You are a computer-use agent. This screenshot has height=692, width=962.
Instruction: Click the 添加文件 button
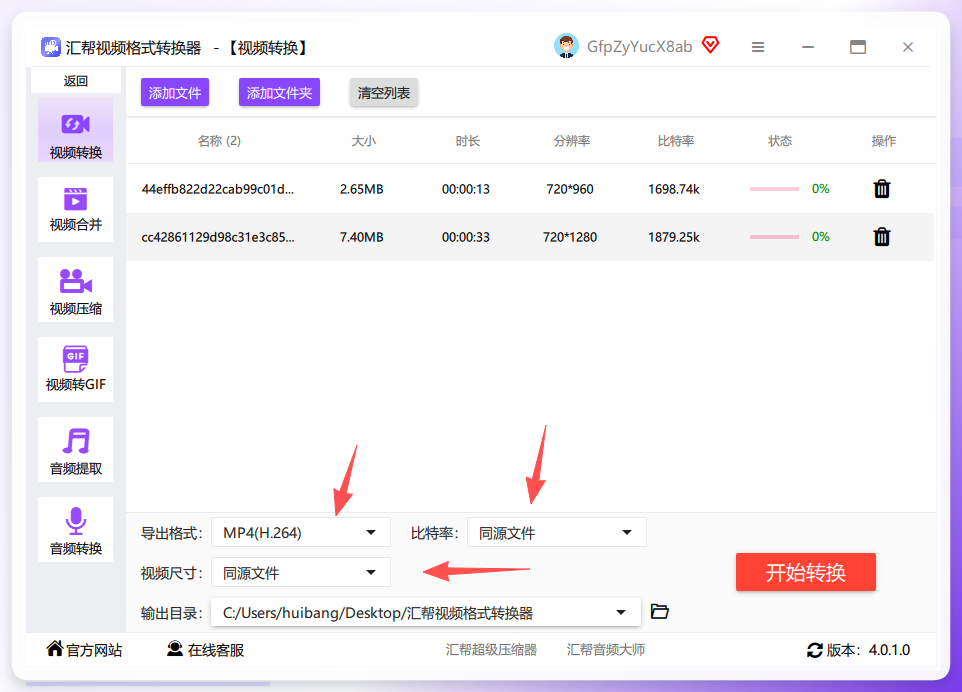[x=175, y=93]
